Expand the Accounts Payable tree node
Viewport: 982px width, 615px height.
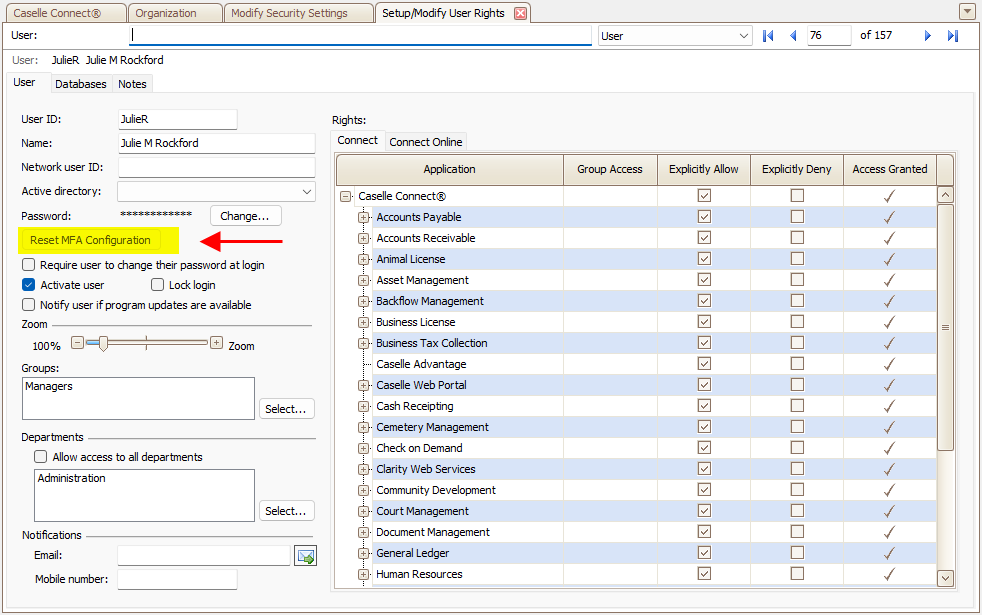[363, 217]
